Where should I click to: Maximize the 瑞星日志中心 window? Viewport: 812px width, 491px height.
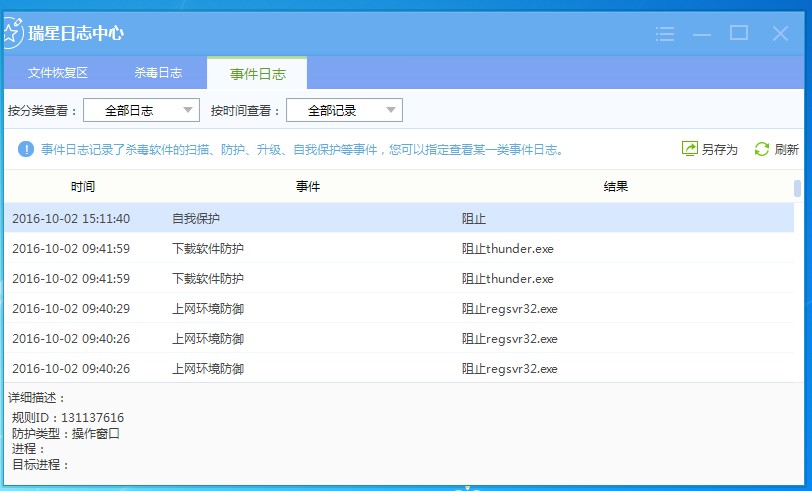tap(739, 33)
